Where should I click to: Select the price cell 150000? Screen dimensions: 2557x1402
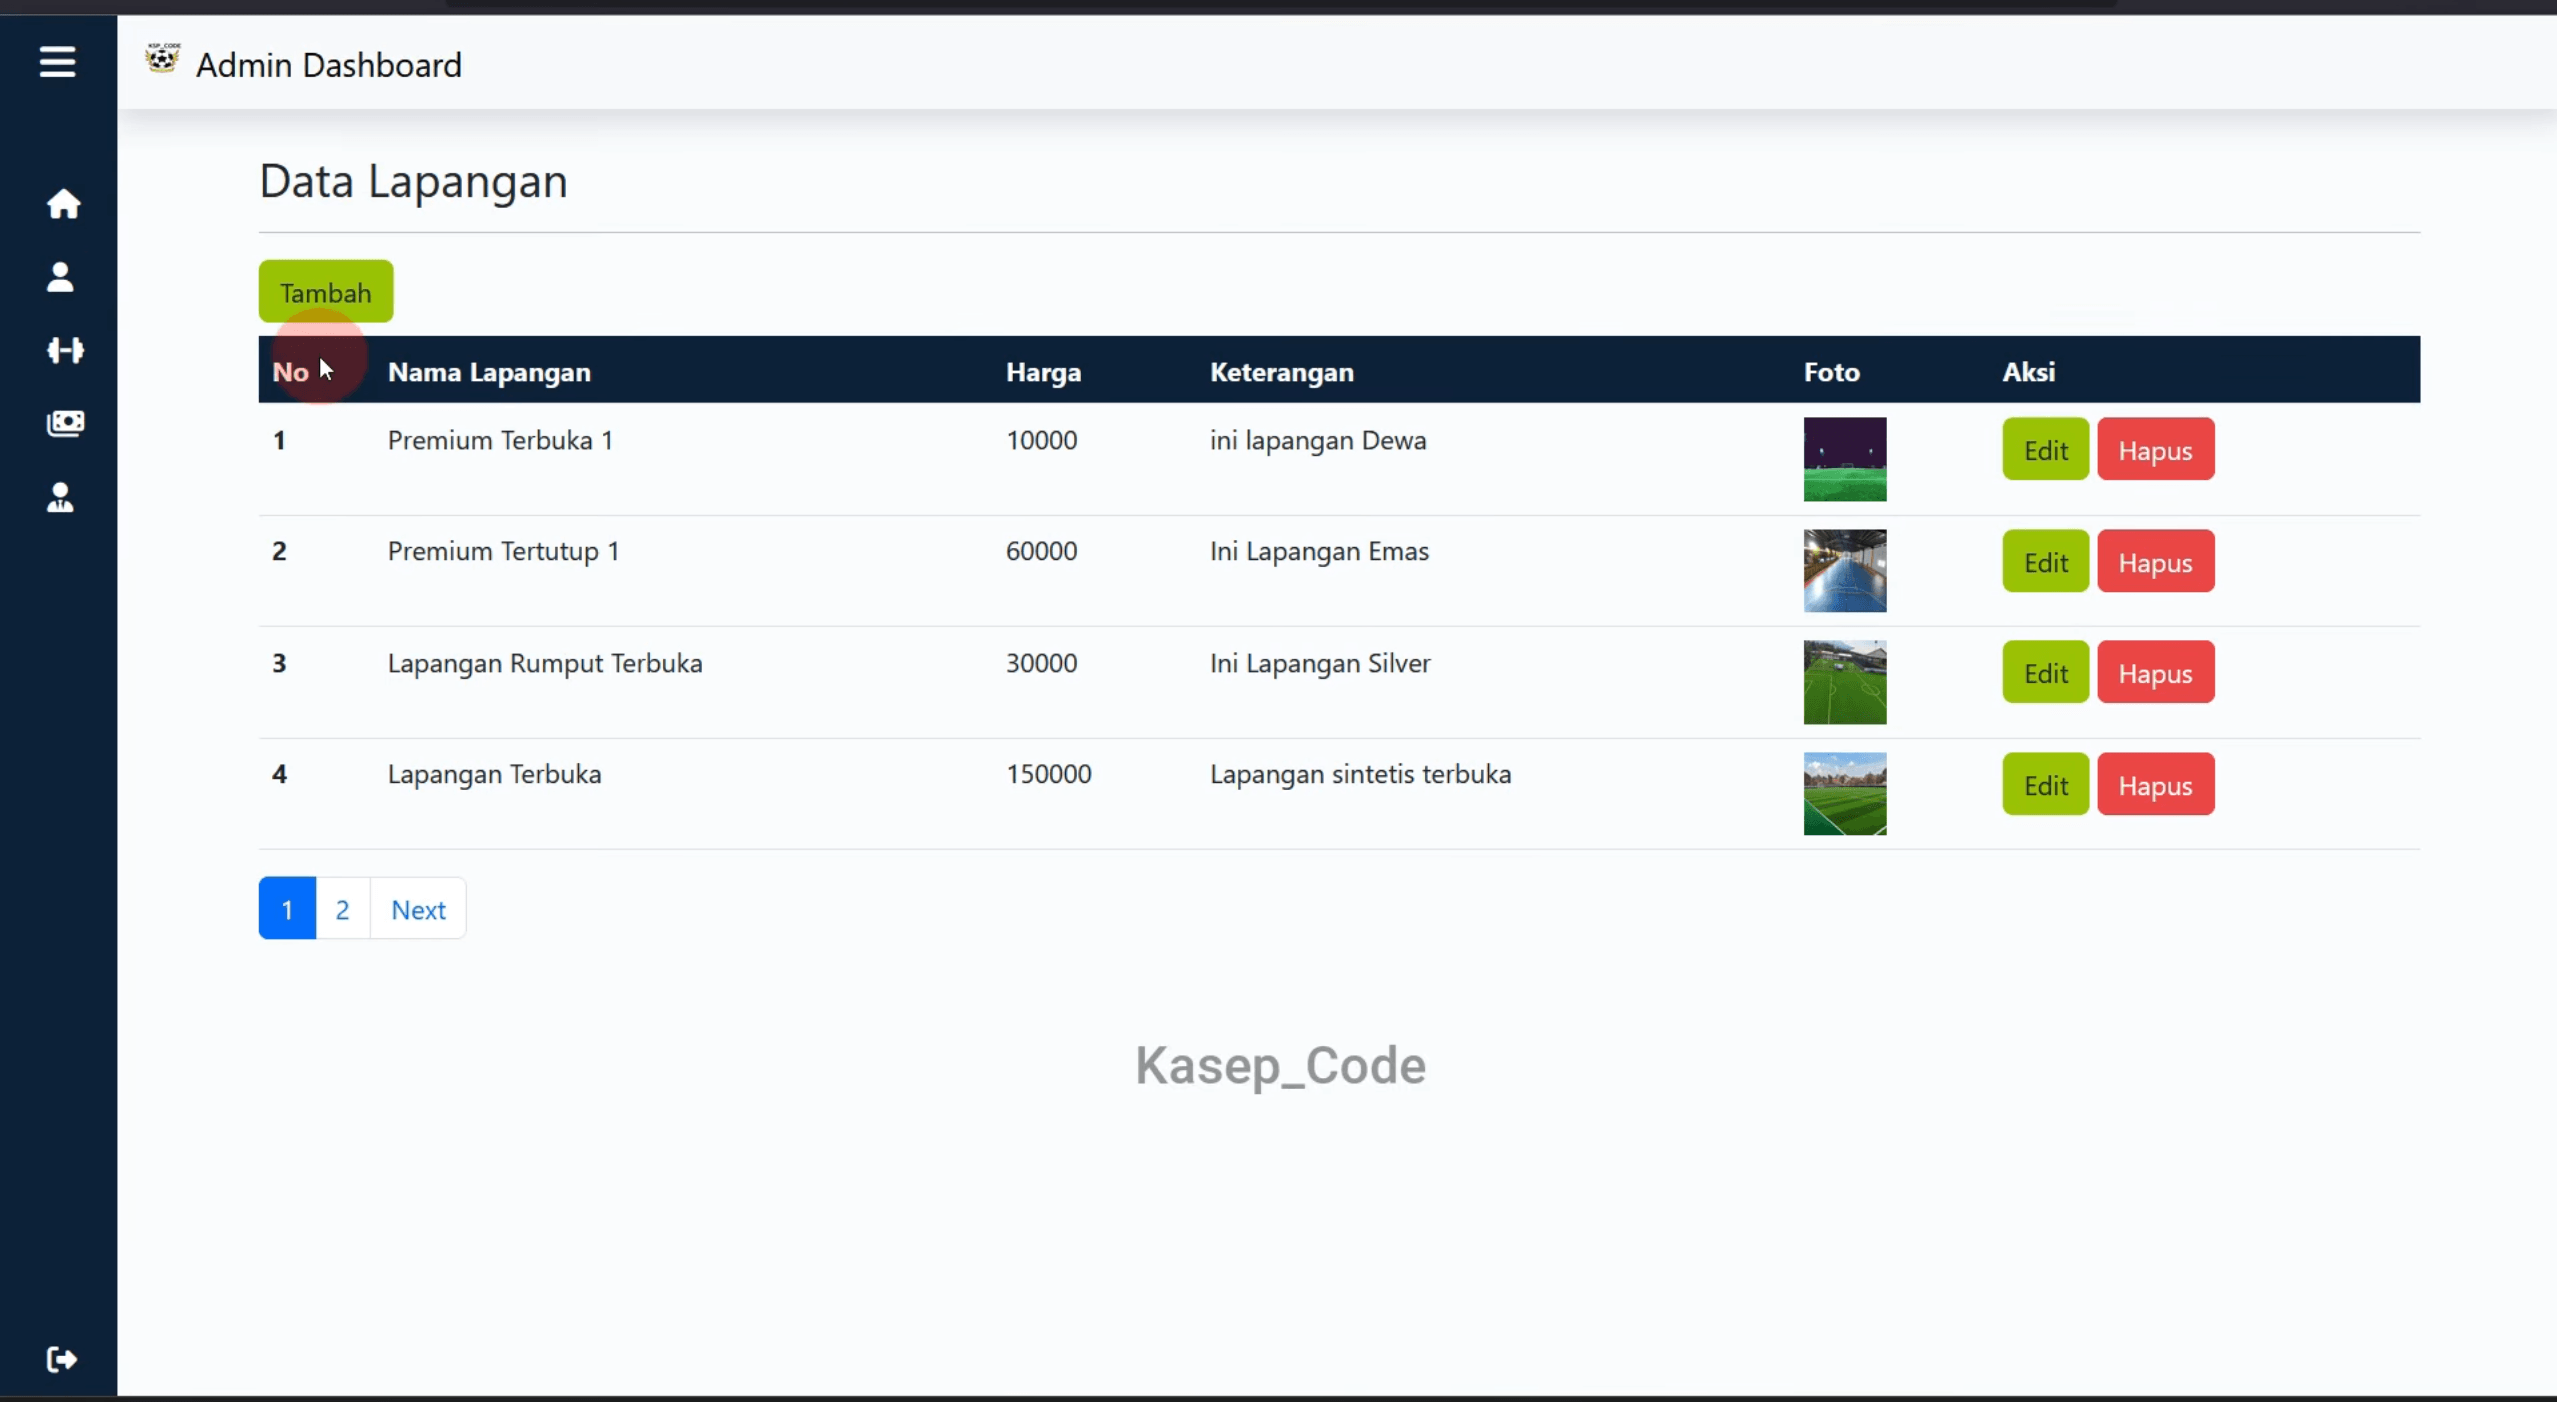1048,774
